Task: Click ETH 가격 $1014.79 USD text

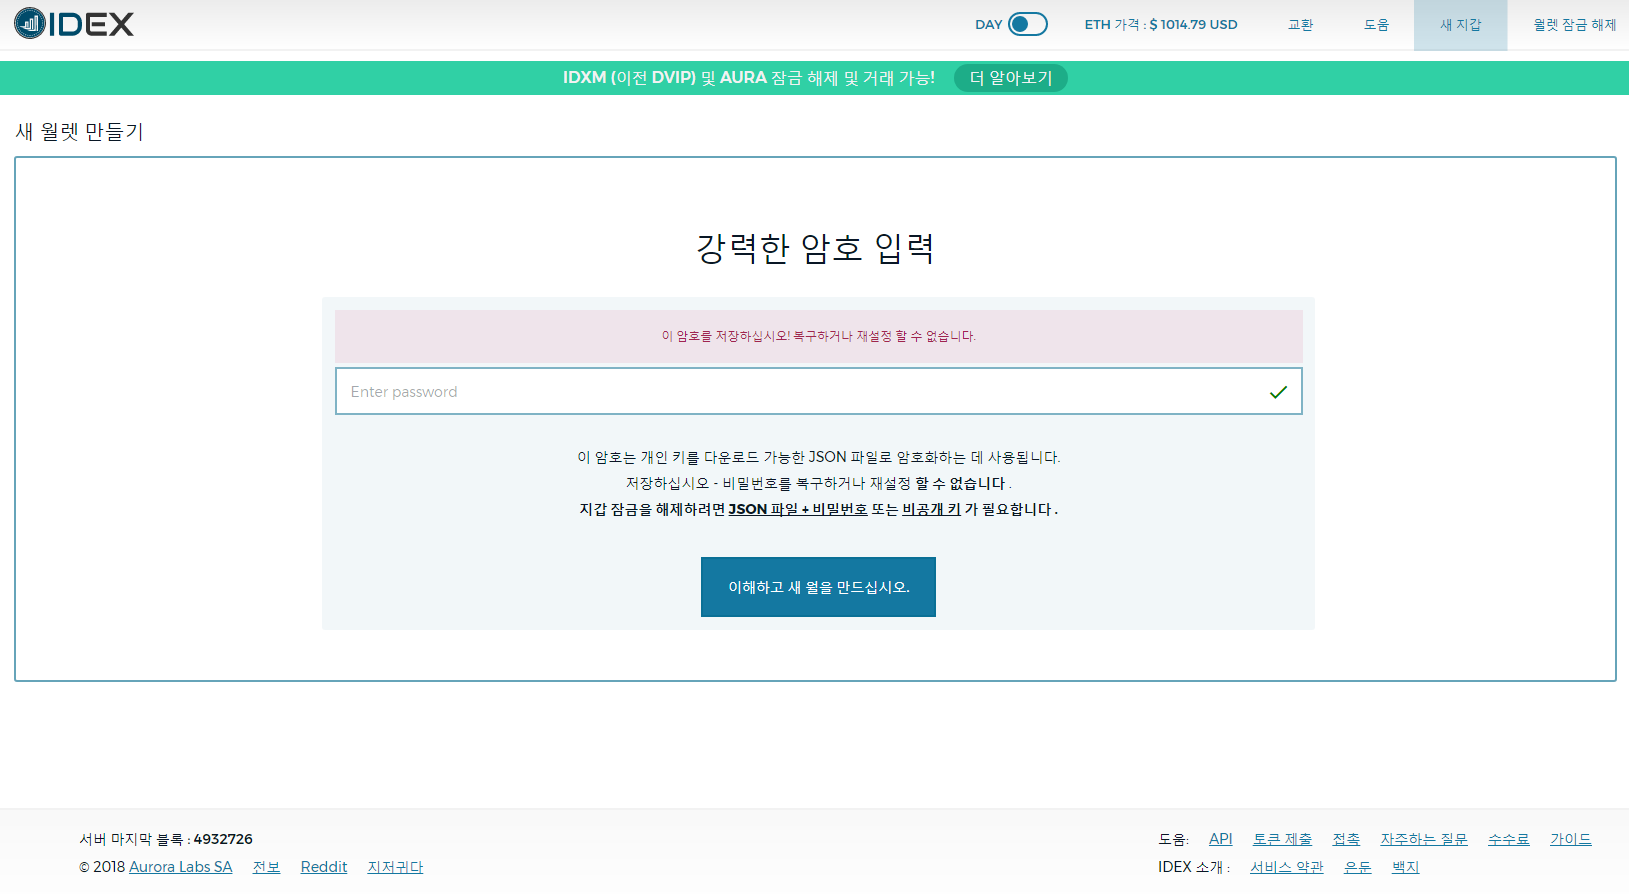Action: [1161, 25]
